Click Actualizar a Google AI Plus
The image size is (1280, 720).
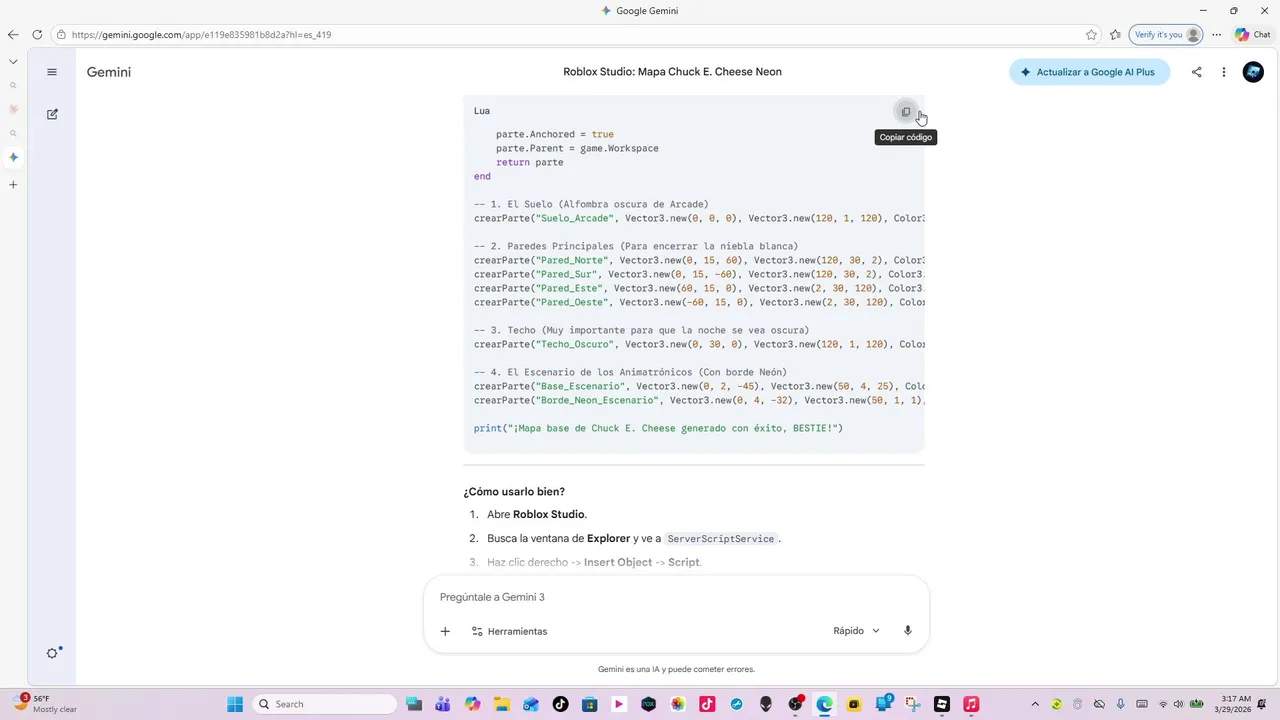point(1089,72)
